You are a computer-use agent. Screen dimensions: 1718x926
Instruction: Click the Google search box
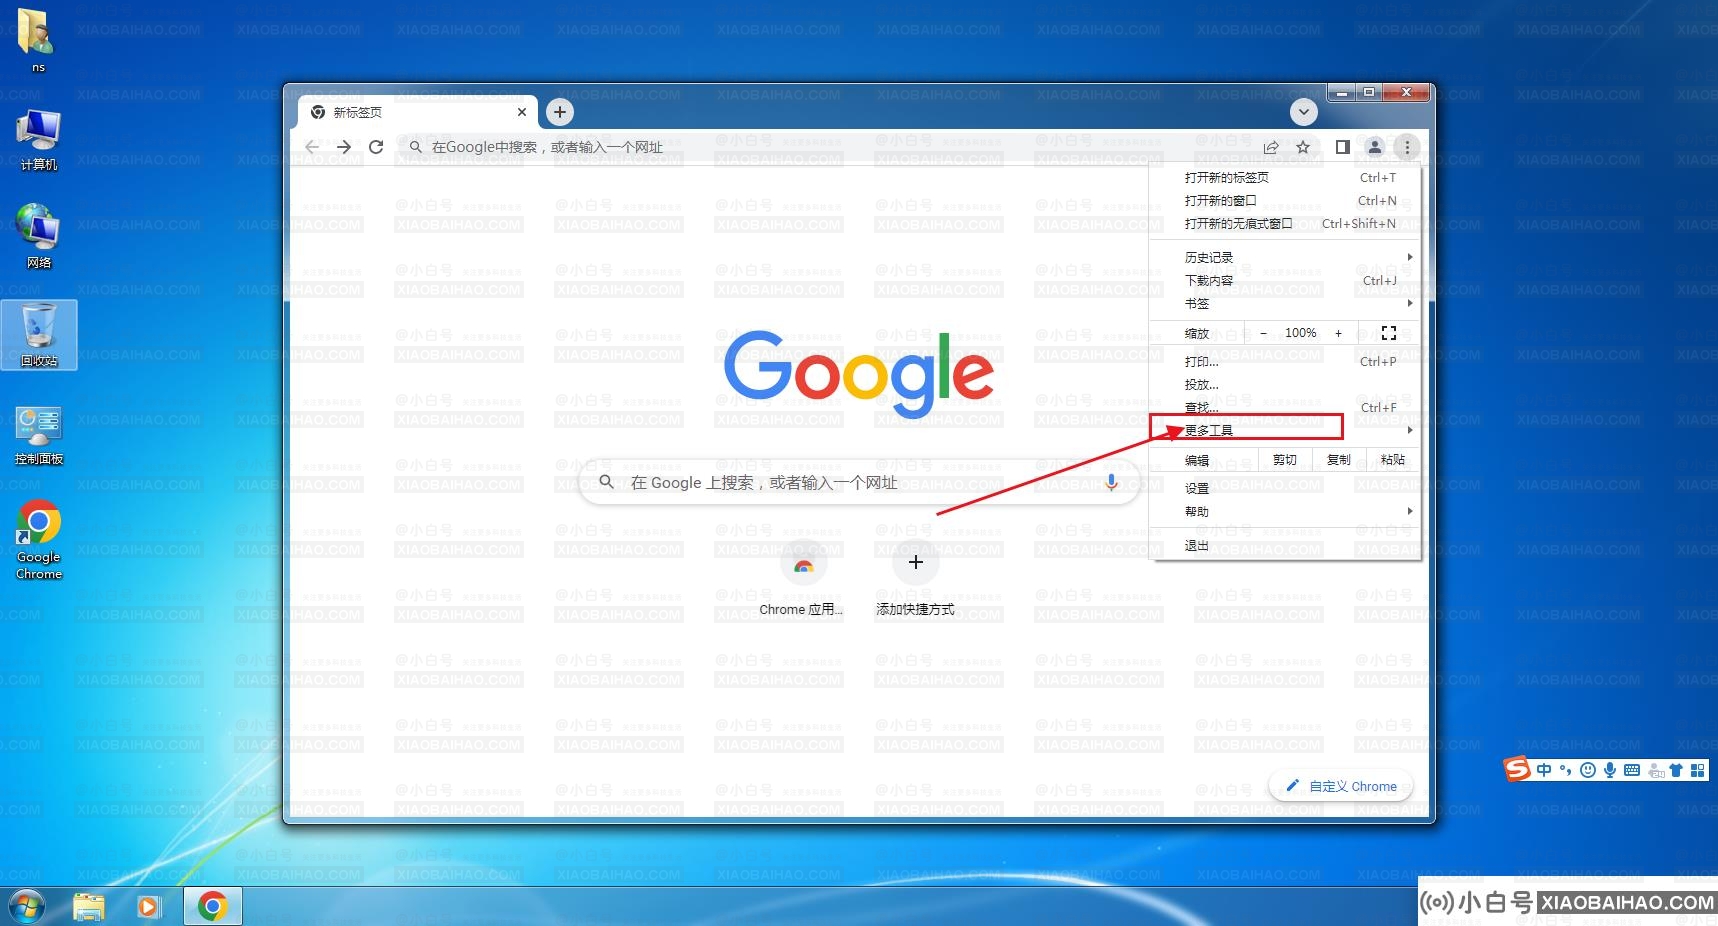click(860, 482)
